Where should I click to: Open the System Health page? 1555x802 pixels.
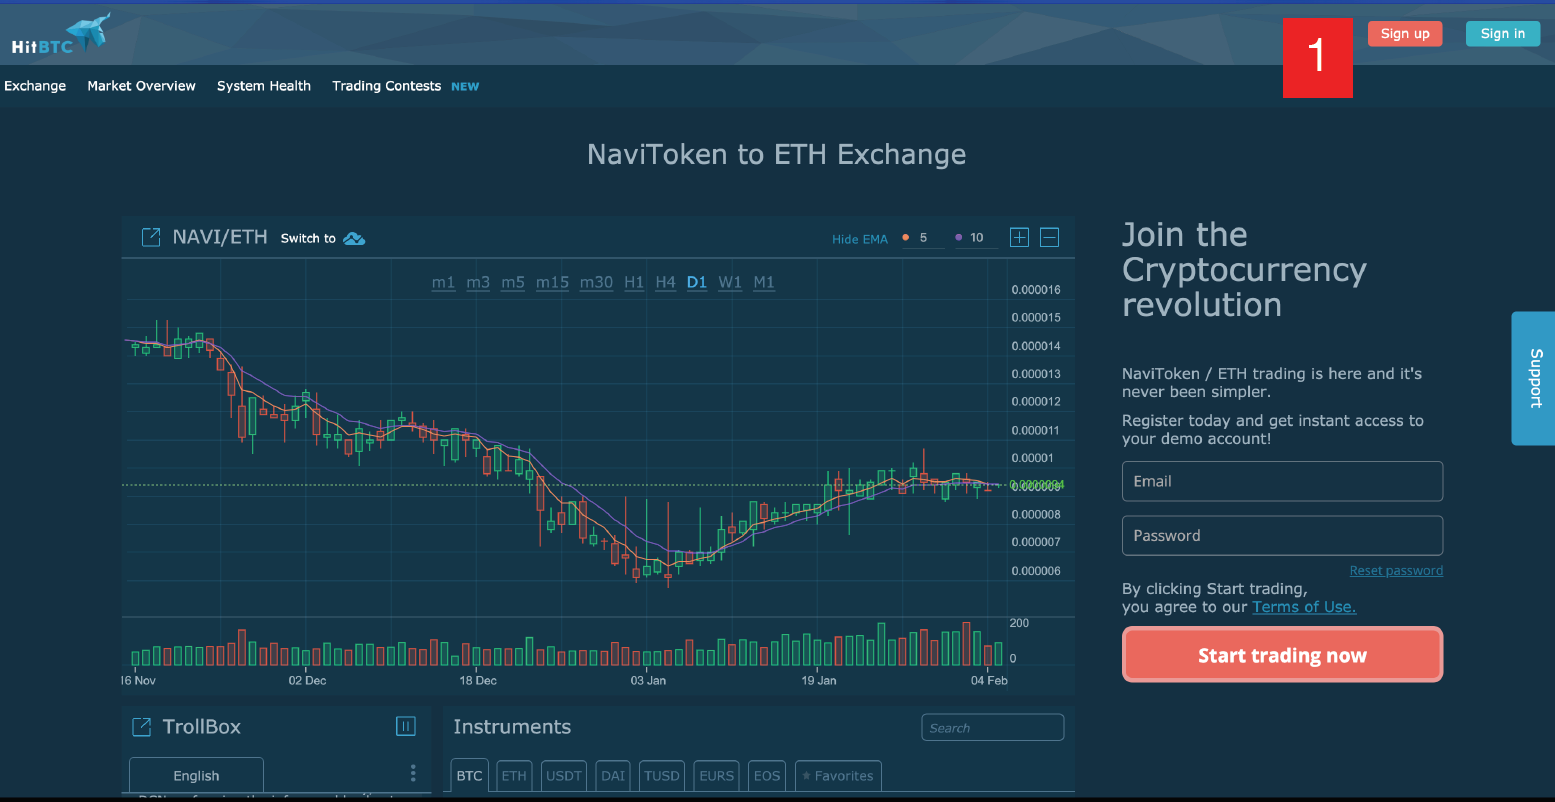click(x=264, y=86)
